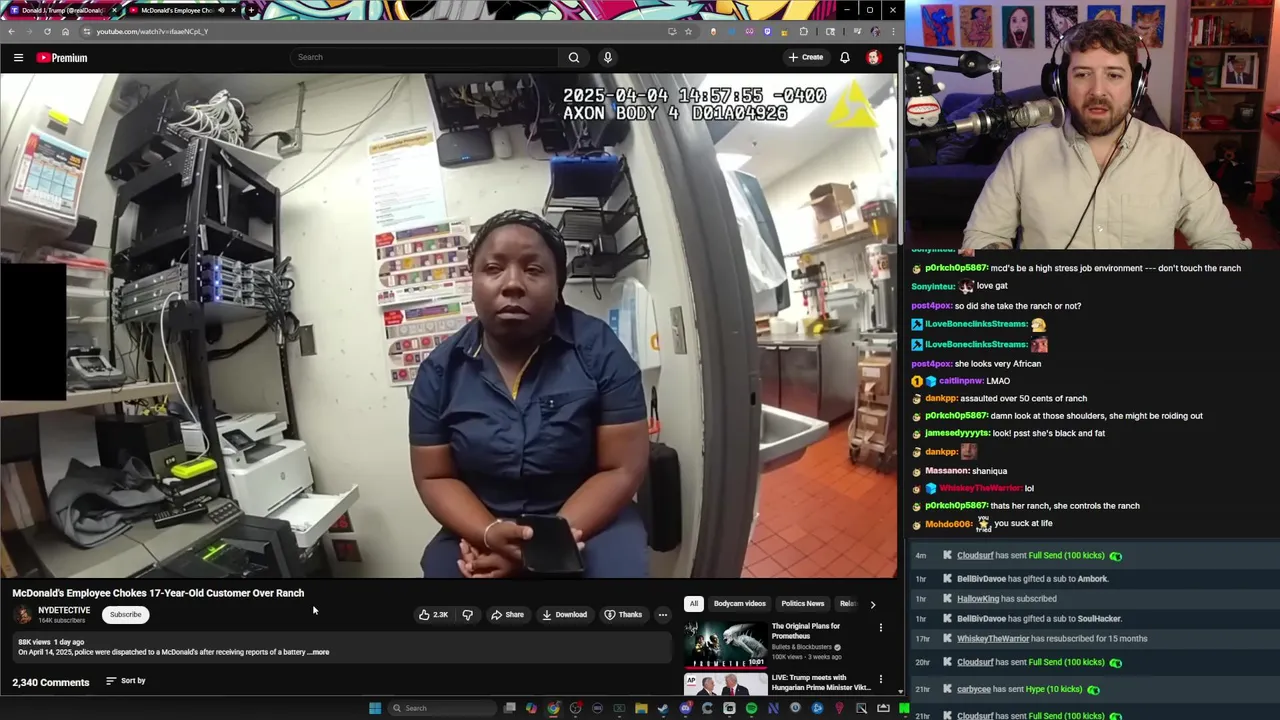Subscribe to NYDETECTIVE channel
Viewport: 1280px width, 720px height.
(x=126, y=615)
